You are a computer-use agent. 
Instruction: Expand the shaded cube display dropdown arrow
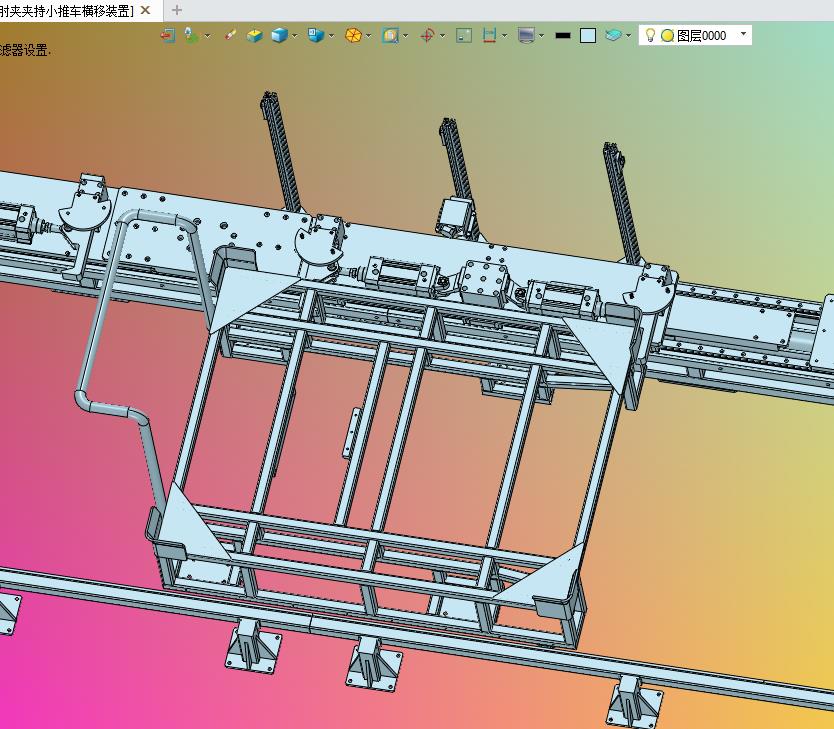pyautogui.click(x=295, y=36)
